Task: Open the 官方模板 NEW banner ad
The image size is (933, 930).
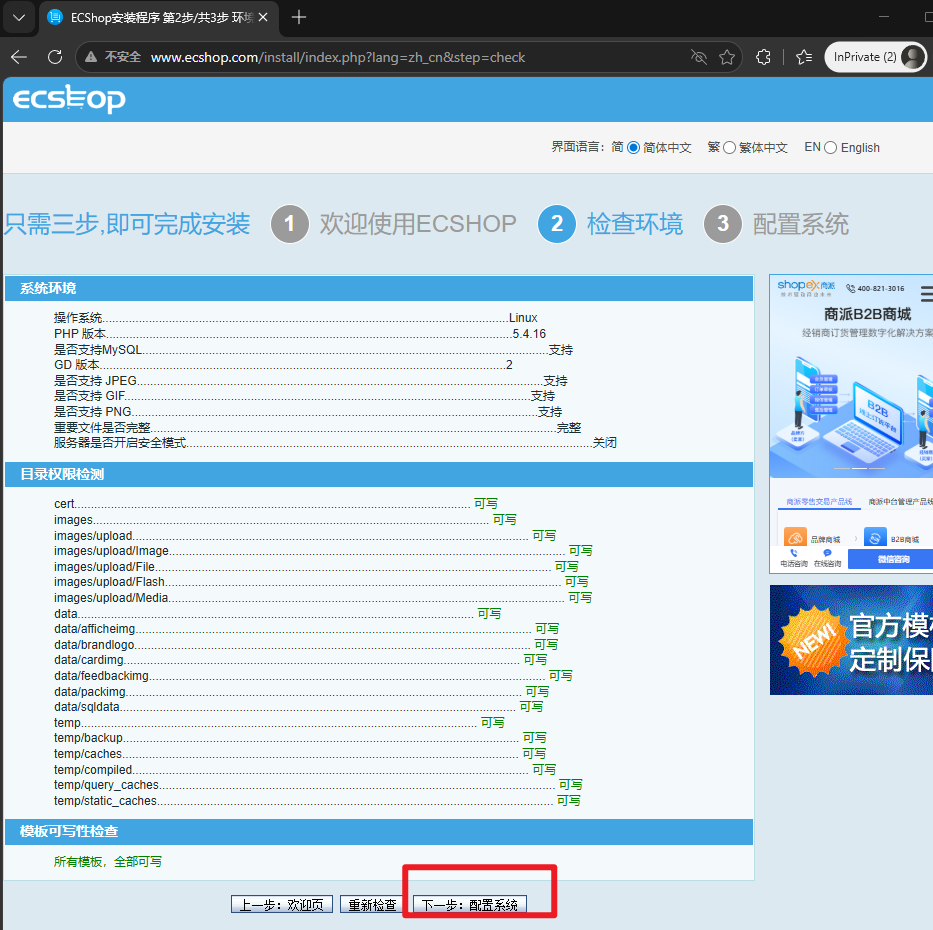Action: coord(851,640)
